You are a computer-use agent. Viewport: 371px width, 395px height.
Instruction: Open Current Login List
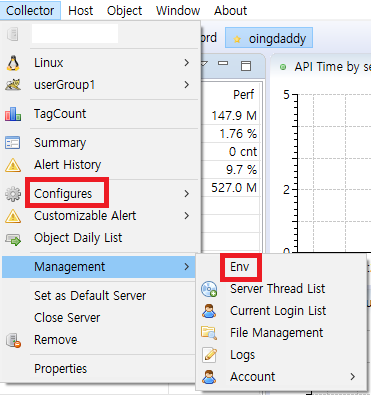pyautogui.click(x=281, y=311)
